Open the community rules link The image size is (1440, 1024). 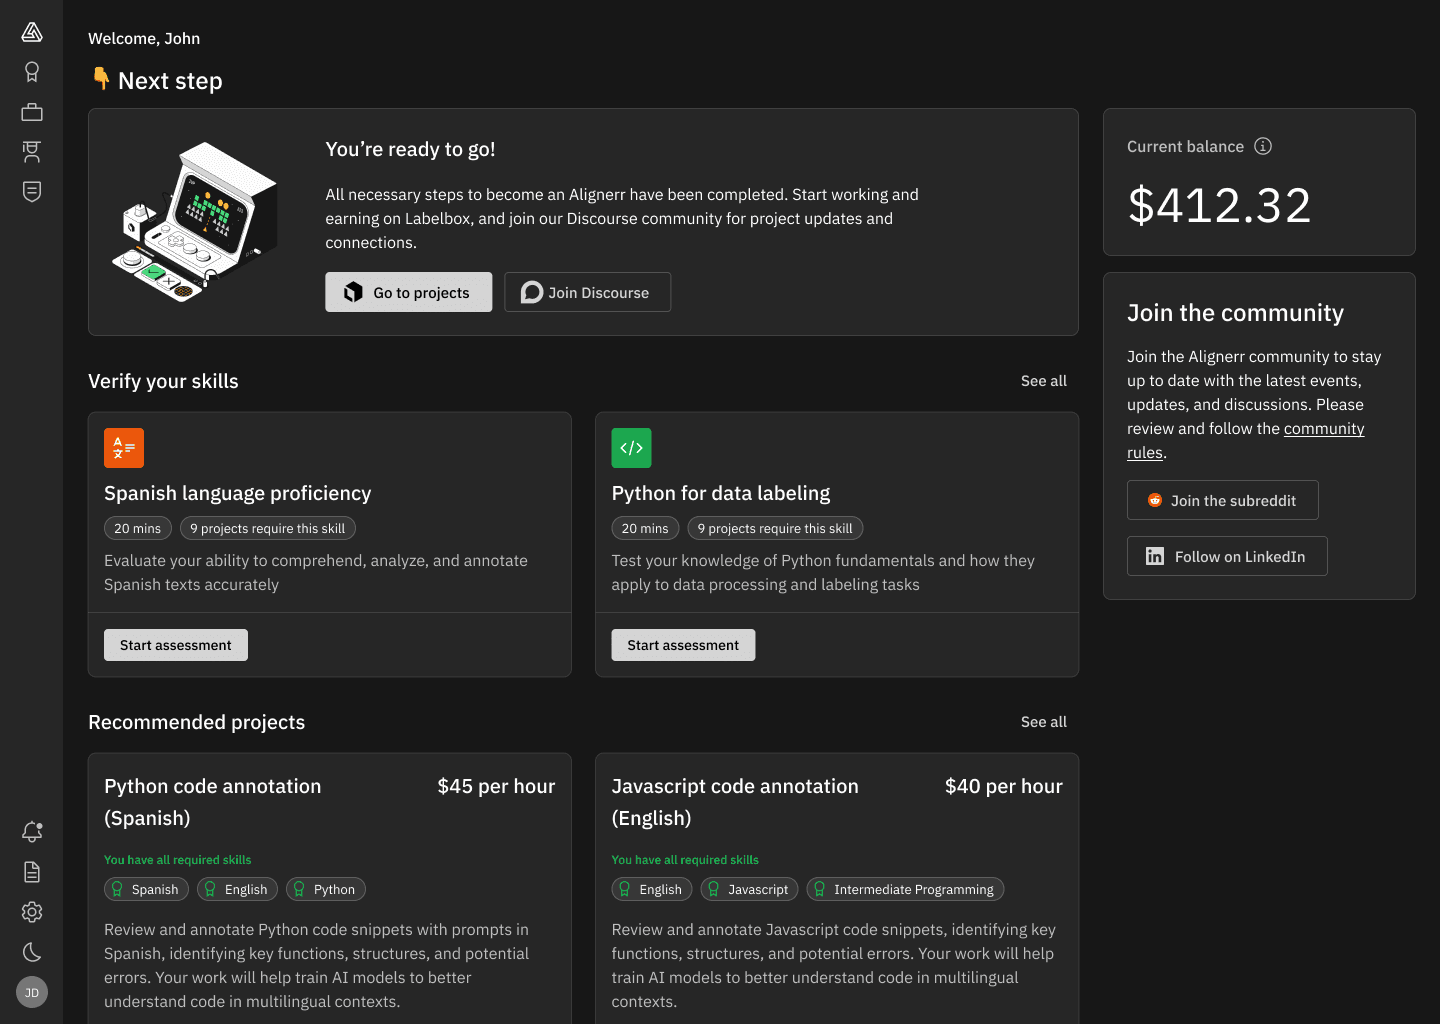(x=1323, y=429)
